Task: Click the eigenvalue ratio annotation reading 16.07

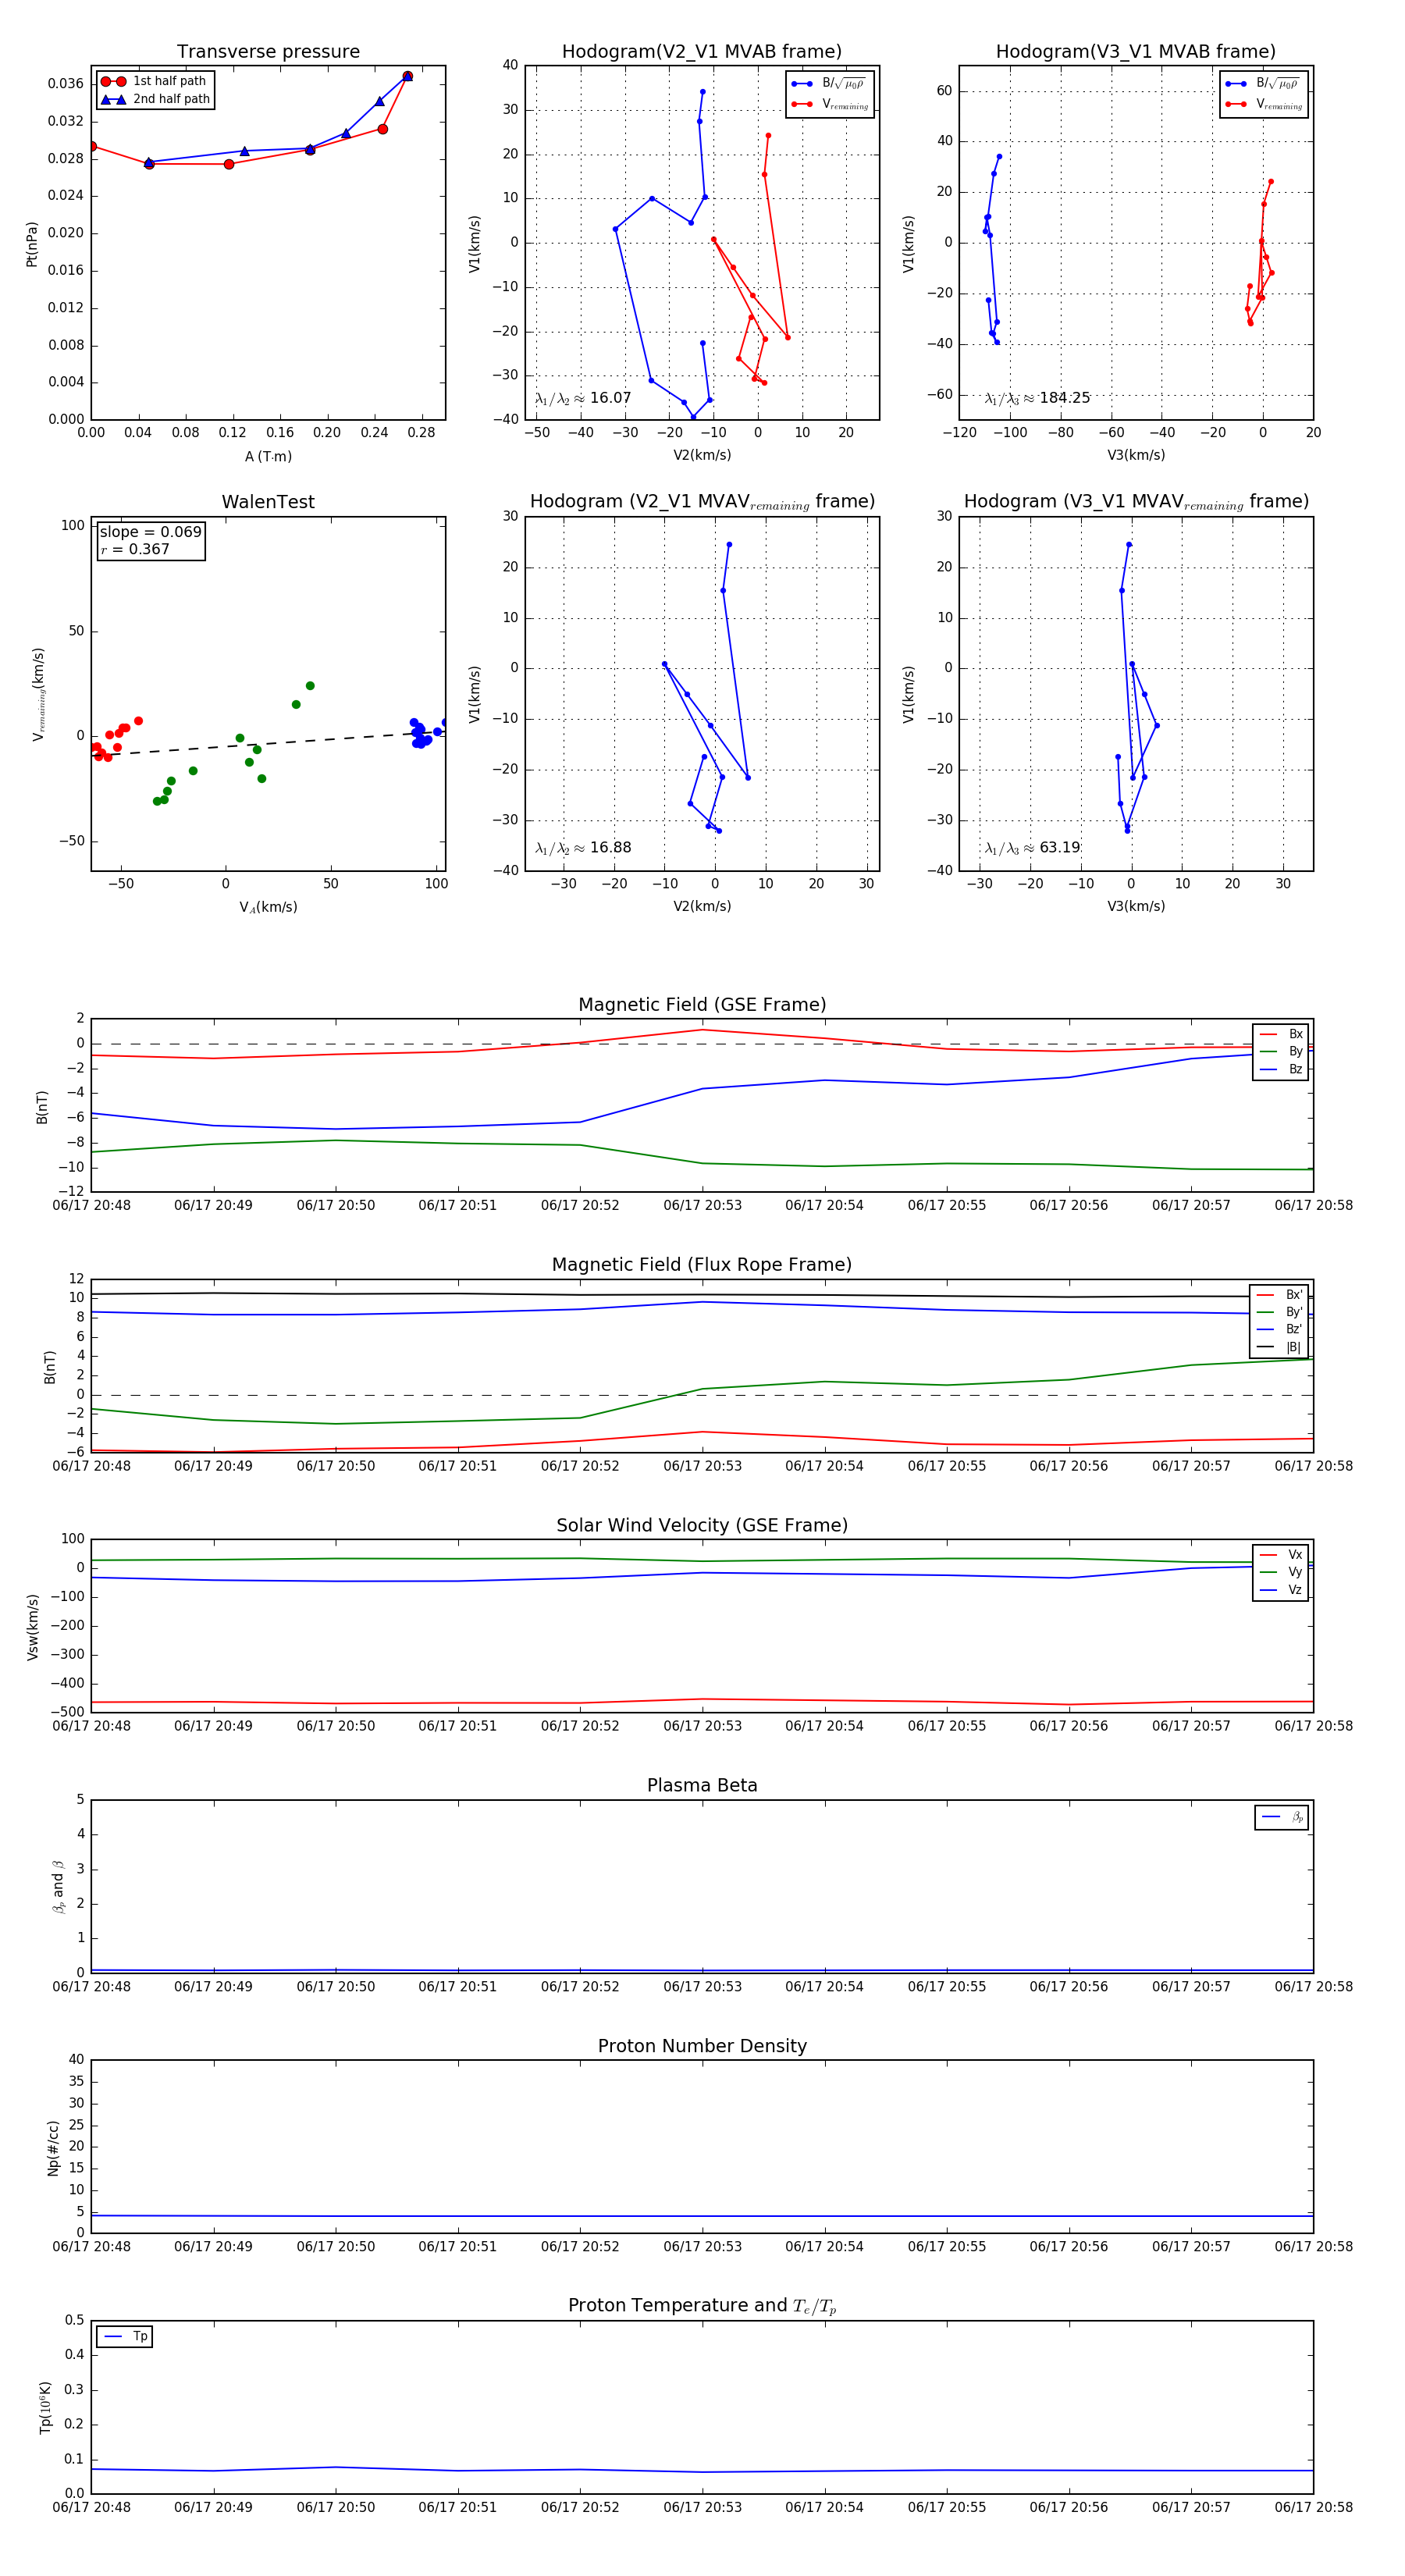Action: pyautogui.click(x=583, y=398)
